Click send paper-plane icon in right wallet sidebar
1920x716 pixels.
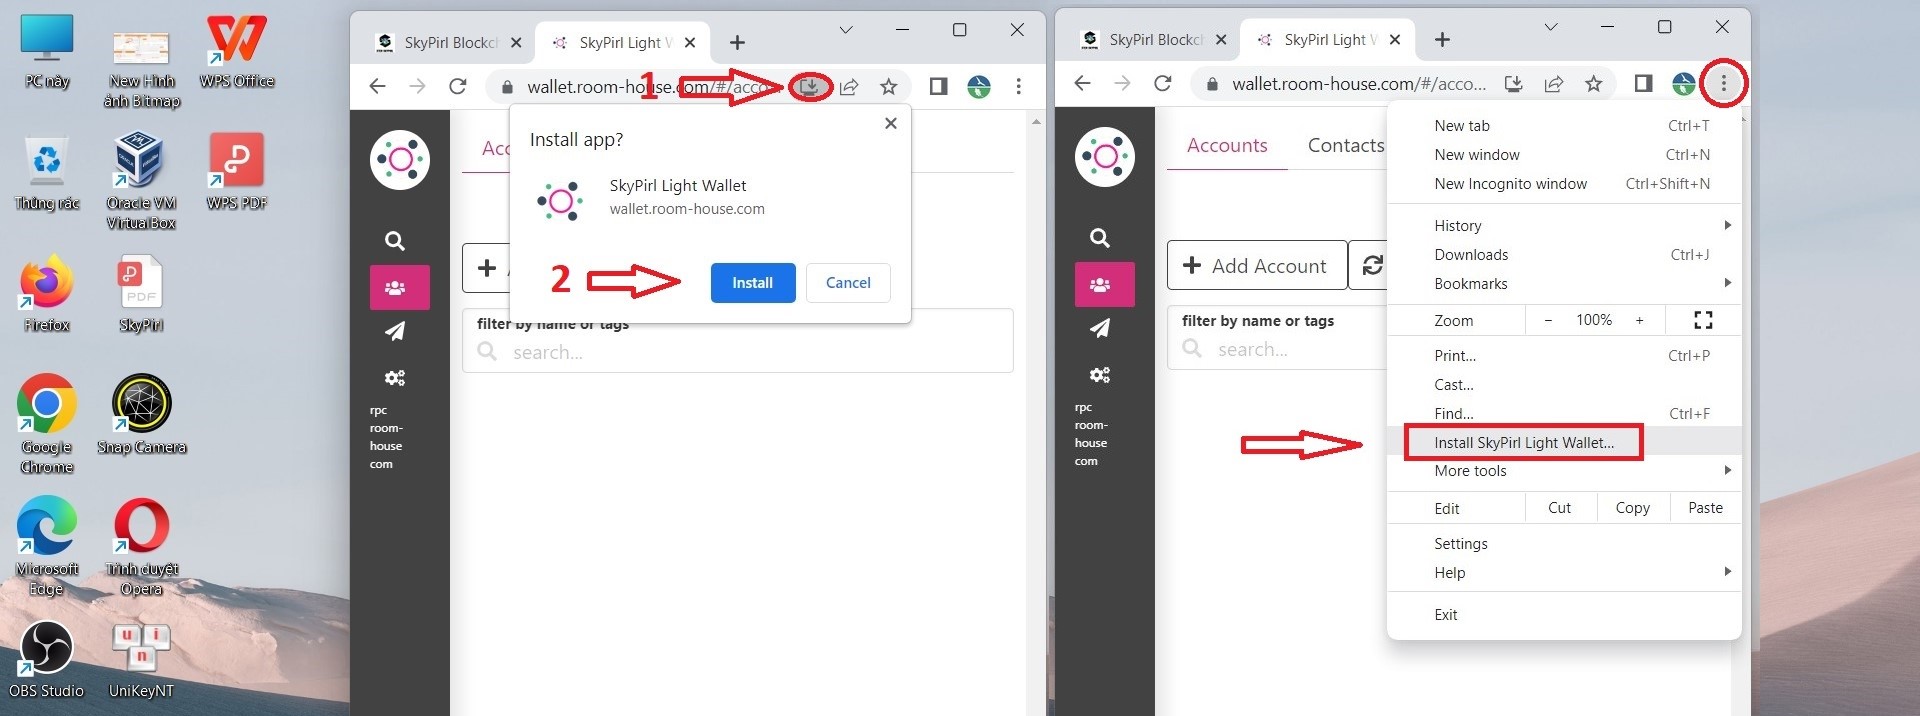click(1100, 328)
